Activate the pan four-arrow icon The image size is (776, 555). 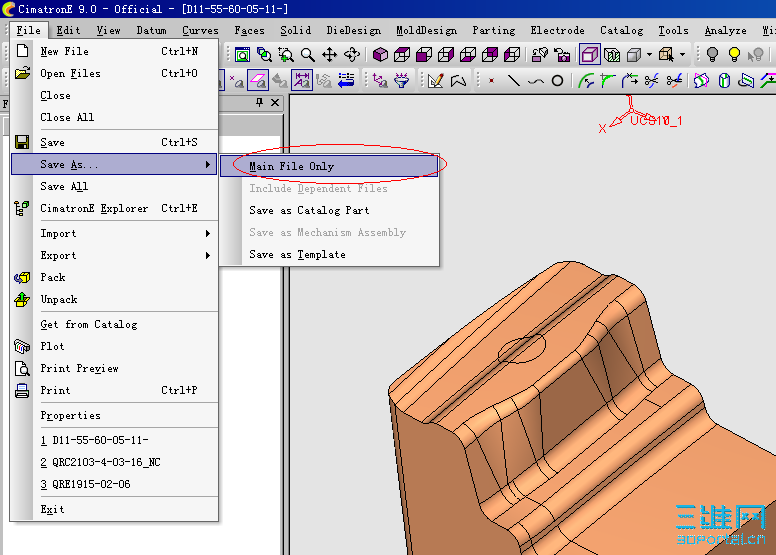[329, 54]
